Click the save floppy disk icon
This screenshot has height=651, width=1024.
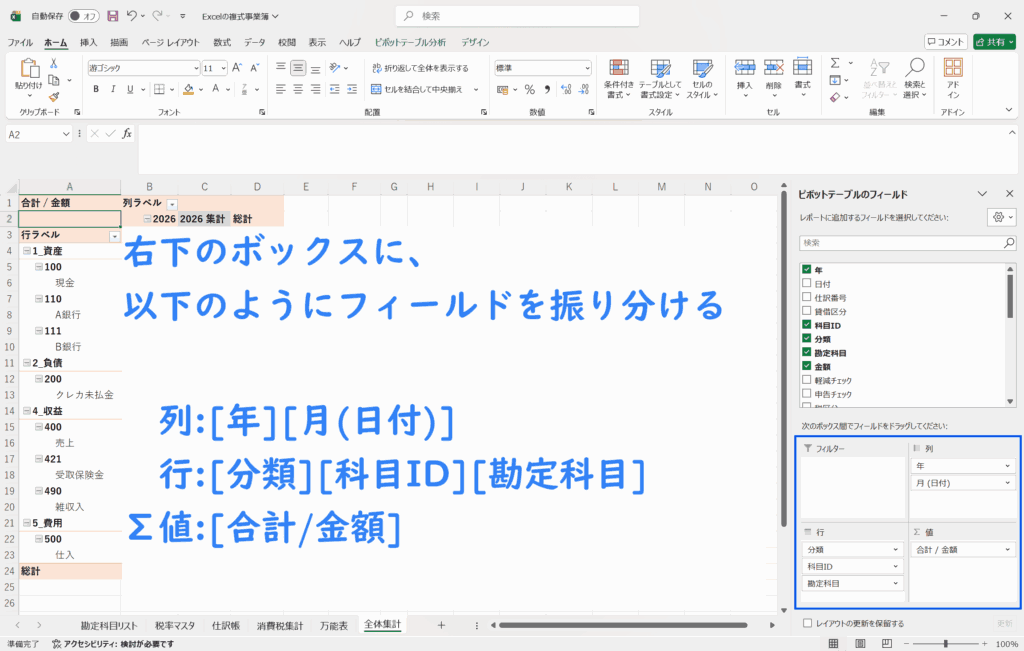[112, 16]
